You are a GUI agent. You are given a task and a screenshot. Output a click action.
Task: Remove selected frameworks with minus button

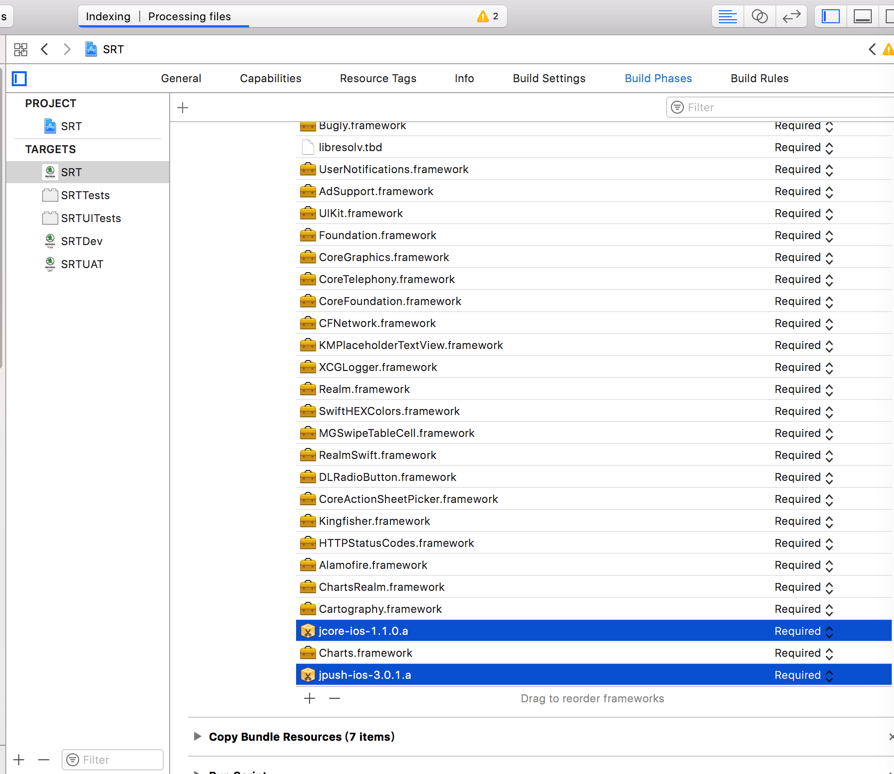coord(335,698)
